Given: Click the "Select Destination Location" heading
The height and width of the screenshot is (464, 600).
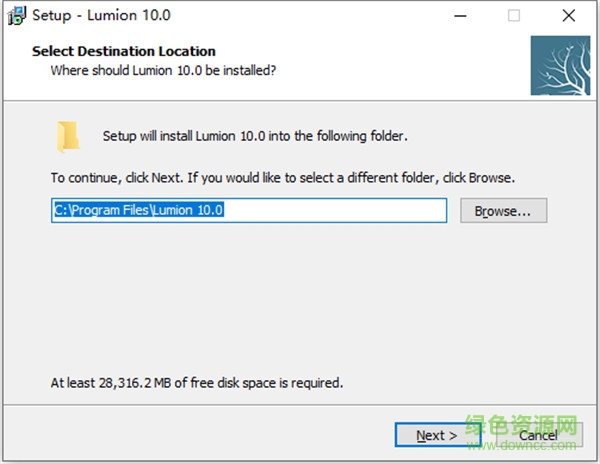Looking at the screenshot, I should click(124, 51).
